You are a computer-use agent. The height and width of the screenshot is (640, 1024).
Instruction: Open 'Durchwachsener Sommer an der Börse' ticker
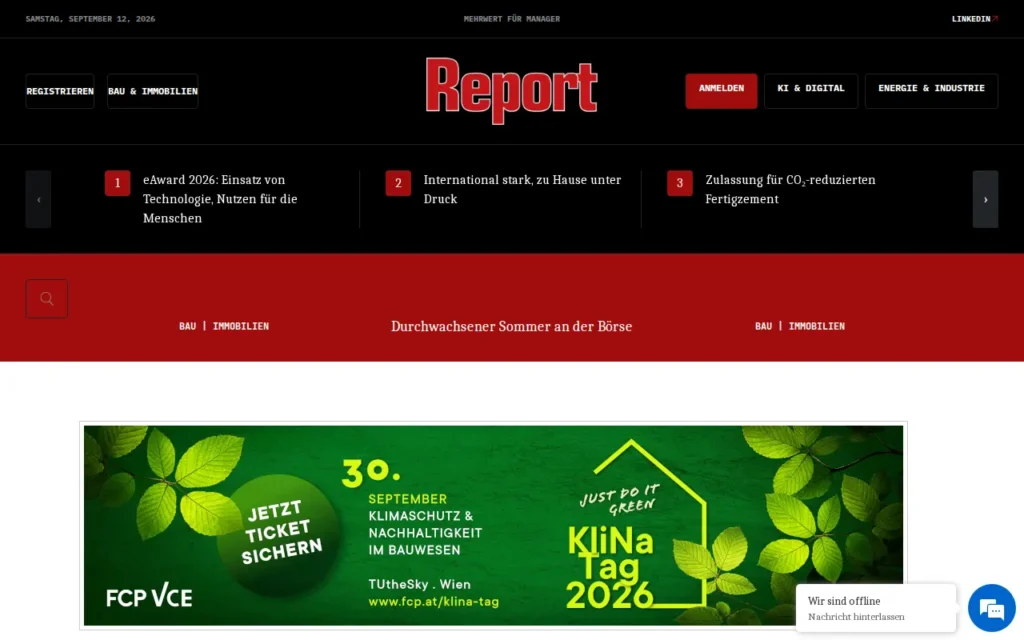coord(511,327)
